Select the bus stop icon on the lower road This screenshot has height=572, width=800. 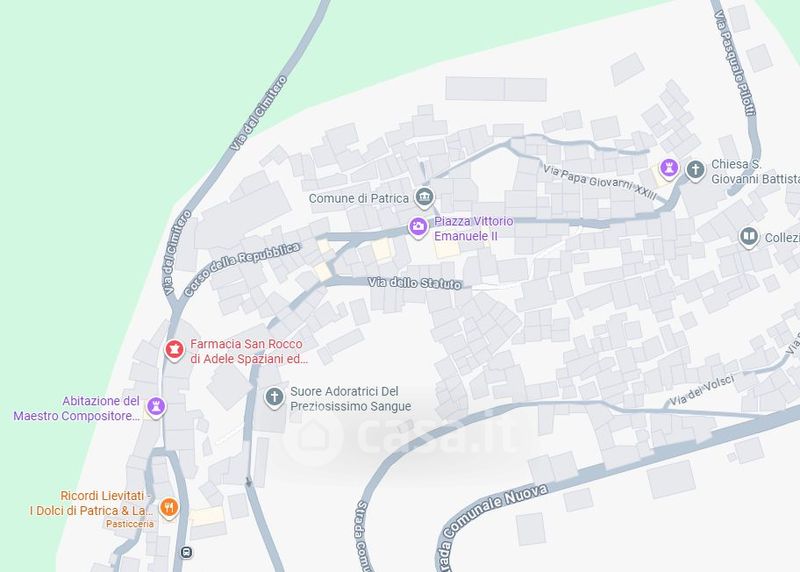187,552
